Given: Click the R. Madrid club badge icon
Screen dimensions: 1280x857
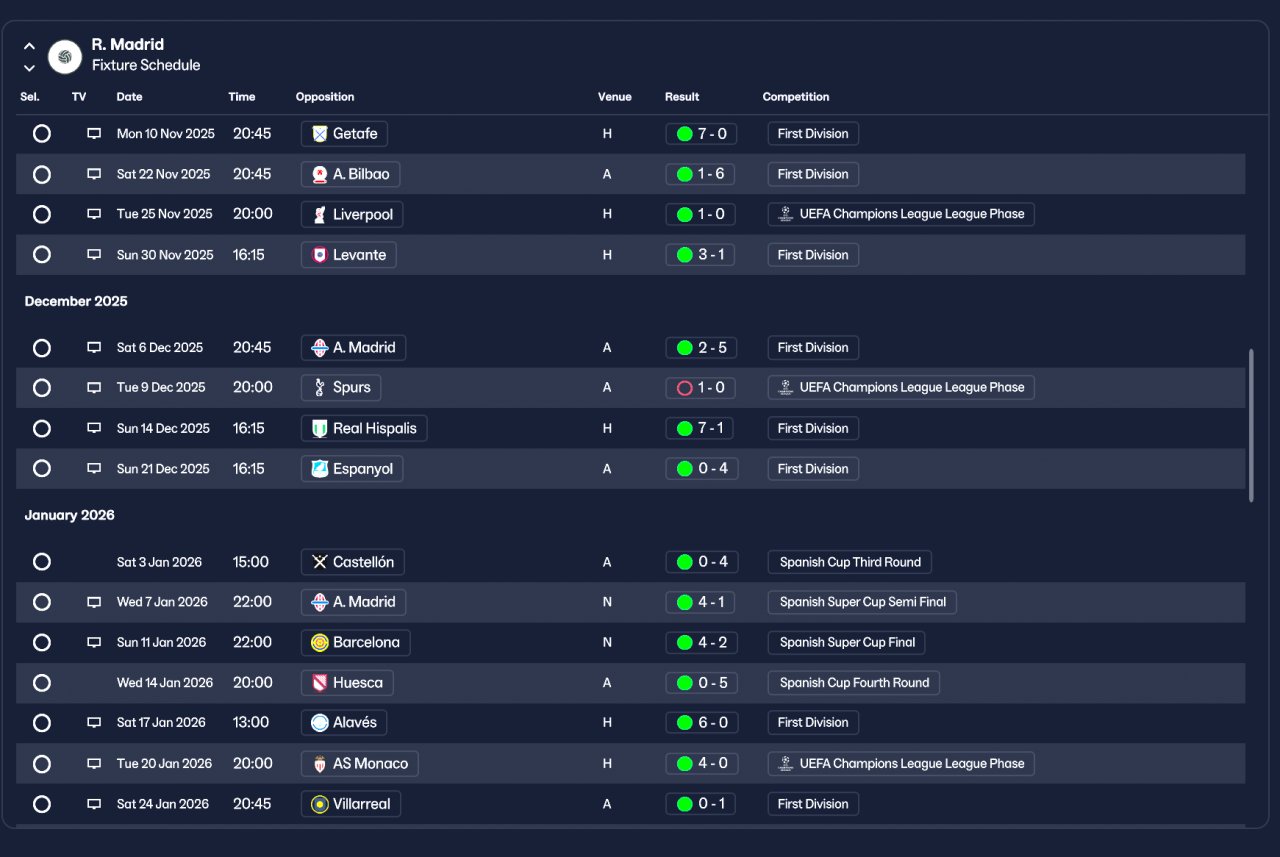Looking at the screenshot, I should click(x=65, y=57).
